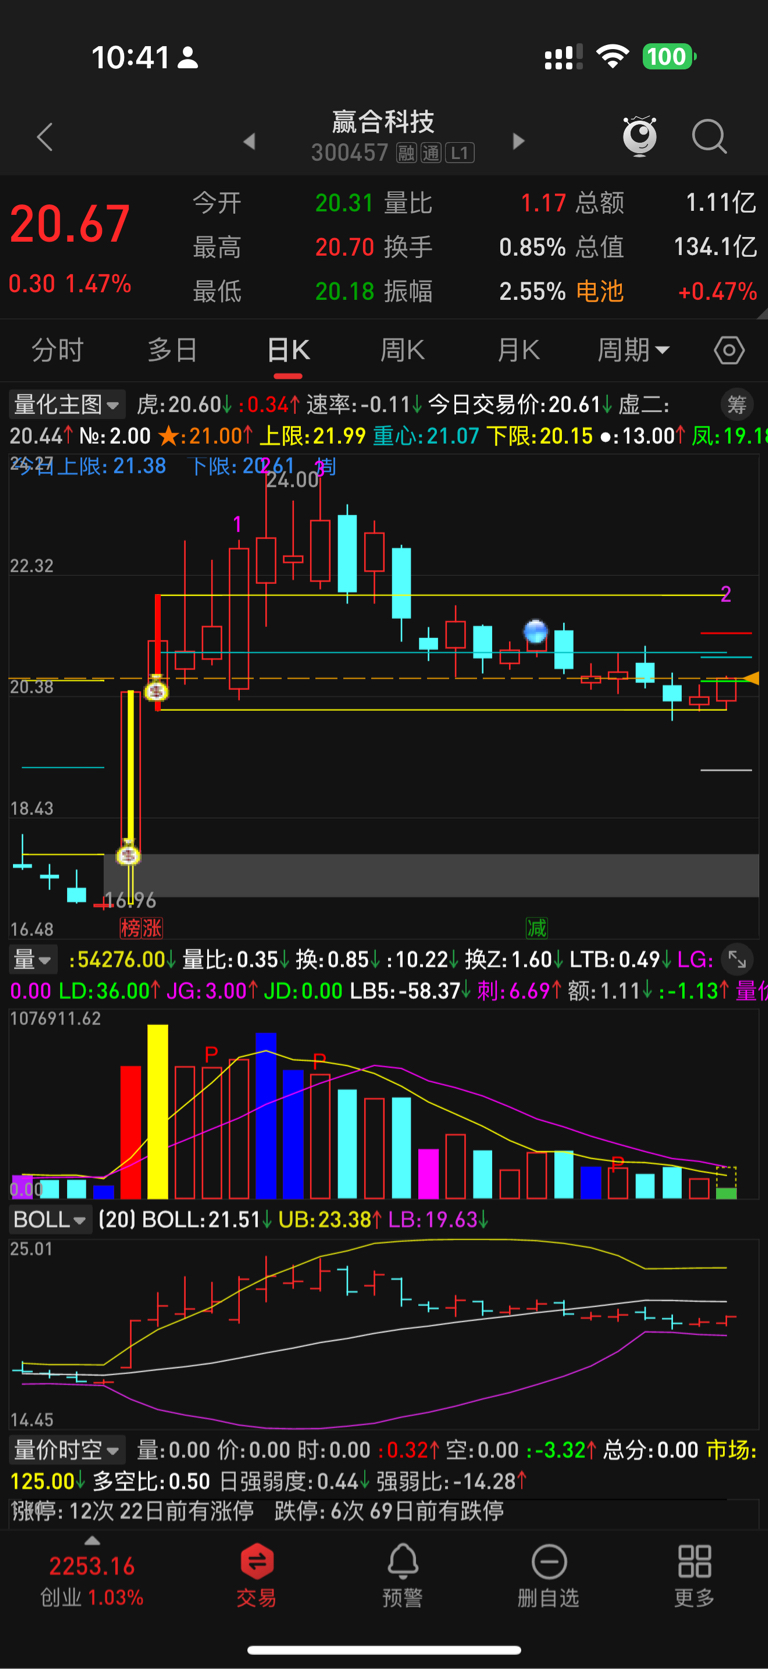Open the 量价时空 indicator dropdown
Screen dimensions: 768x1669
pos(66,1450)
